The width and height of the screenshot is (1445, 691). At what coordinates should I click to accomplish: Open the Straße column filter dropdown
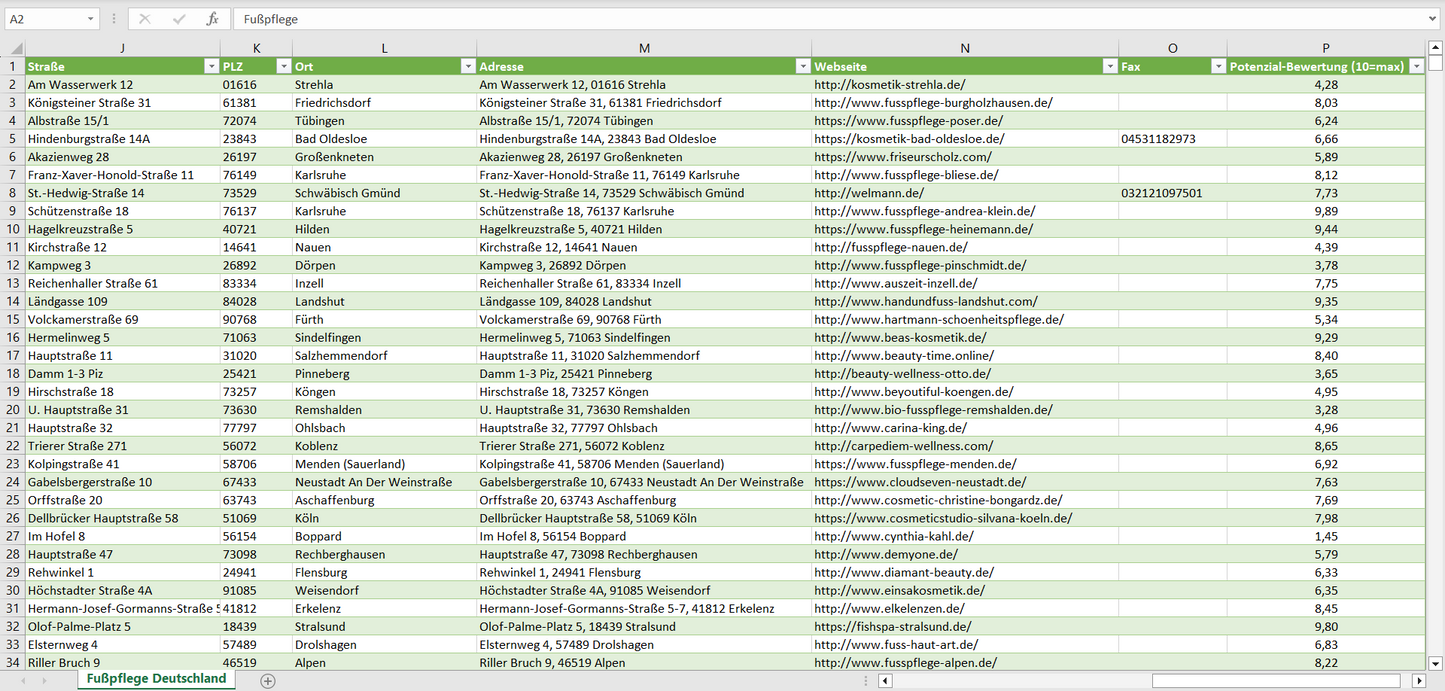210,66
